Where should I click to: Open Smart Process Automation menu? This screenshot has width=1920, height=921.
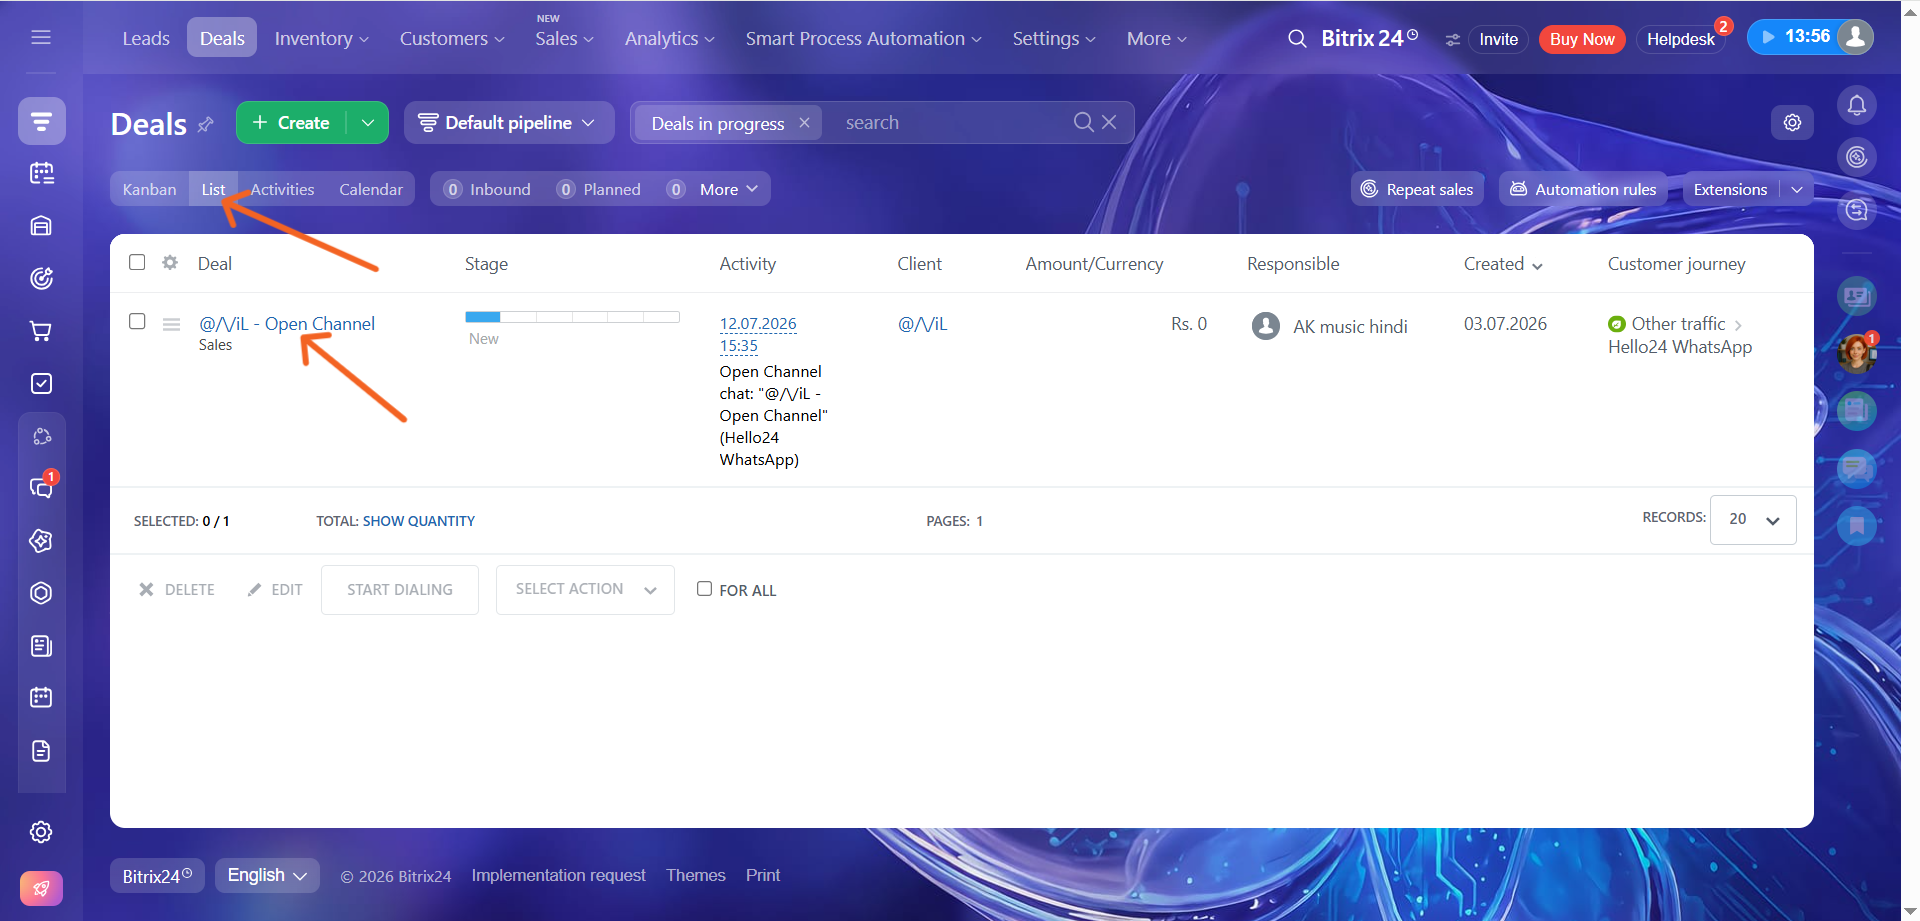864,38
